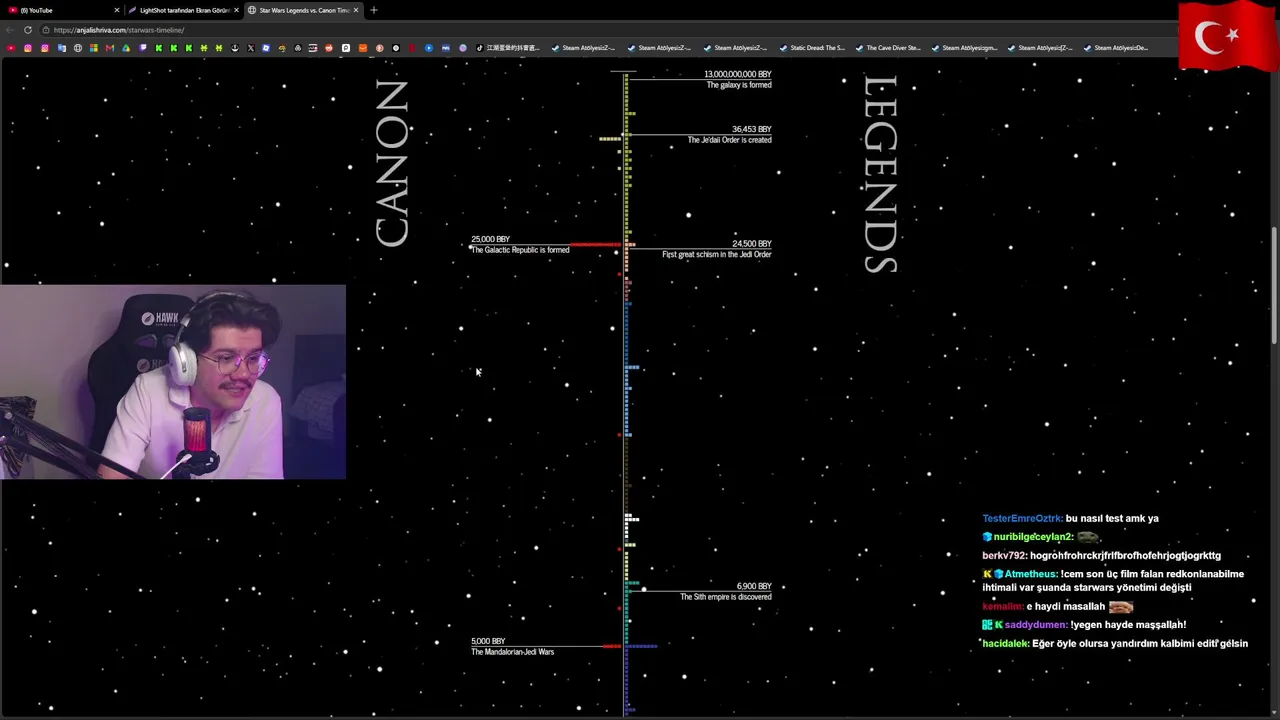View site information lock icon
1280x720 pixels.
tap(46, 30)
